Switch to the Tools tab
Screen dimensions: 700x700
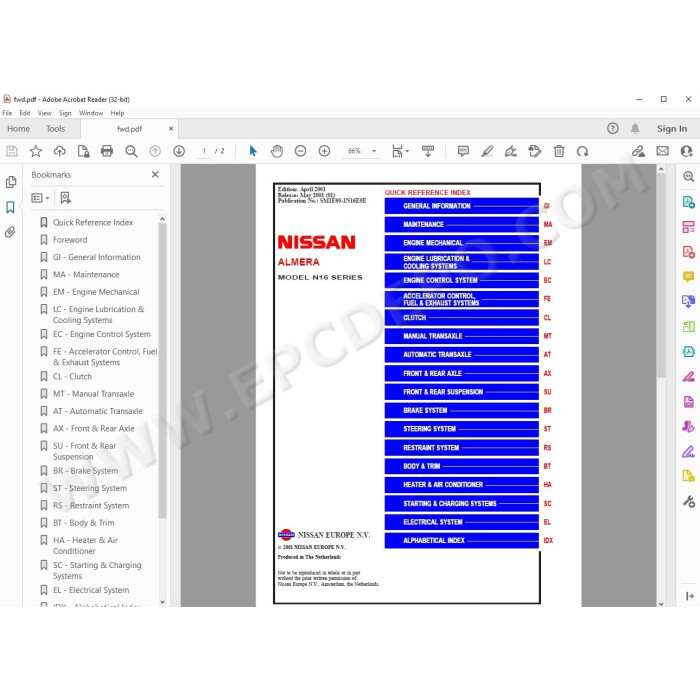coord(55,129)
